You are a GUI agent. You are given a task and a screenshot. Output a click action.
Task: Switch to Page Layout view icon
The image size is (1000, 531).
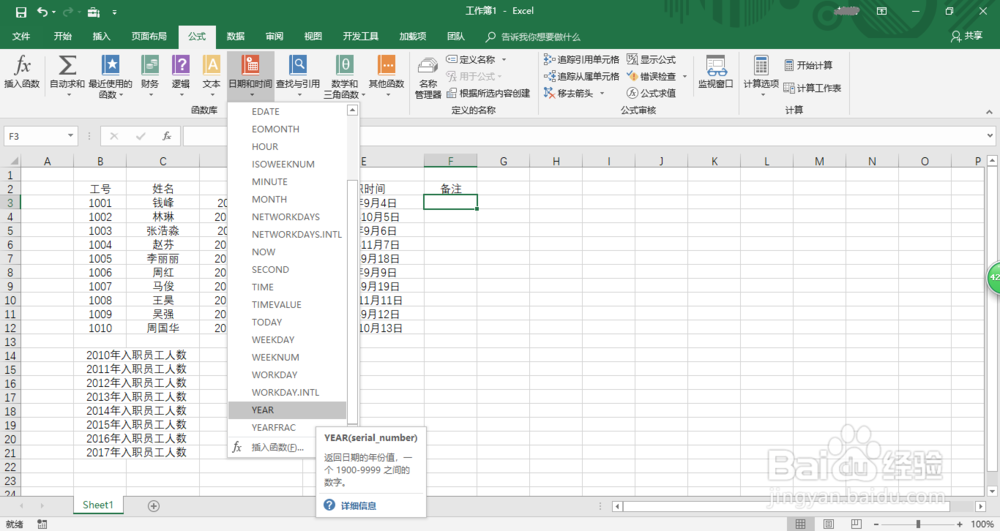tap(828, 524)
